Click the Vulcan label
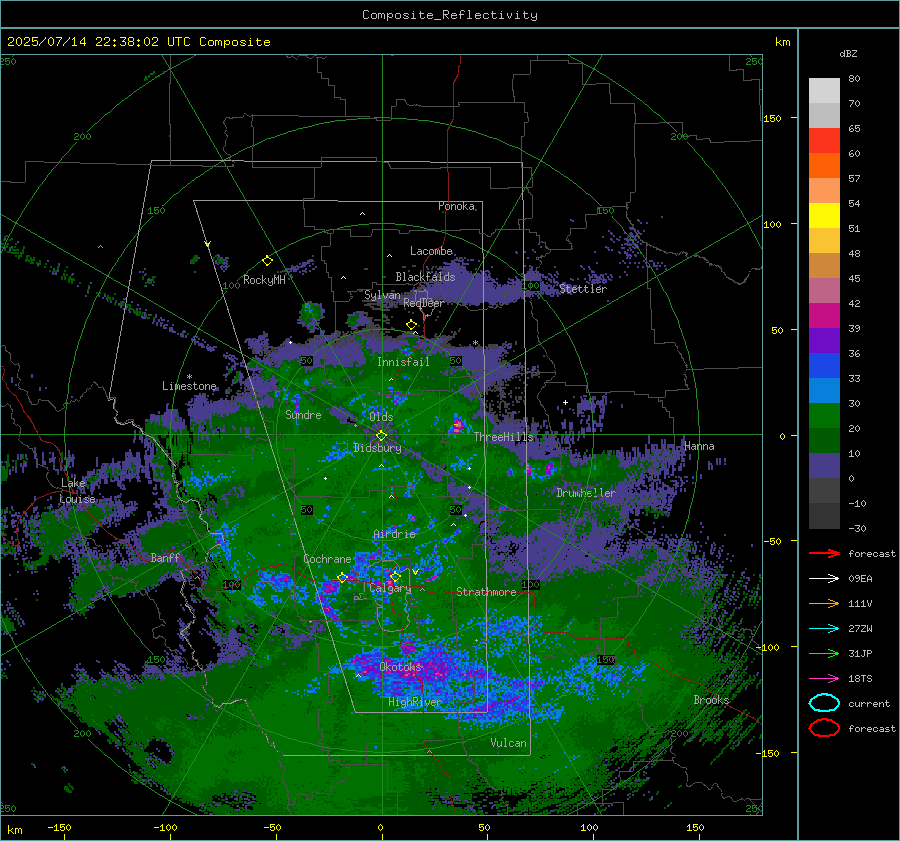This screenshot has height=841, width=900. coord(508,743)
